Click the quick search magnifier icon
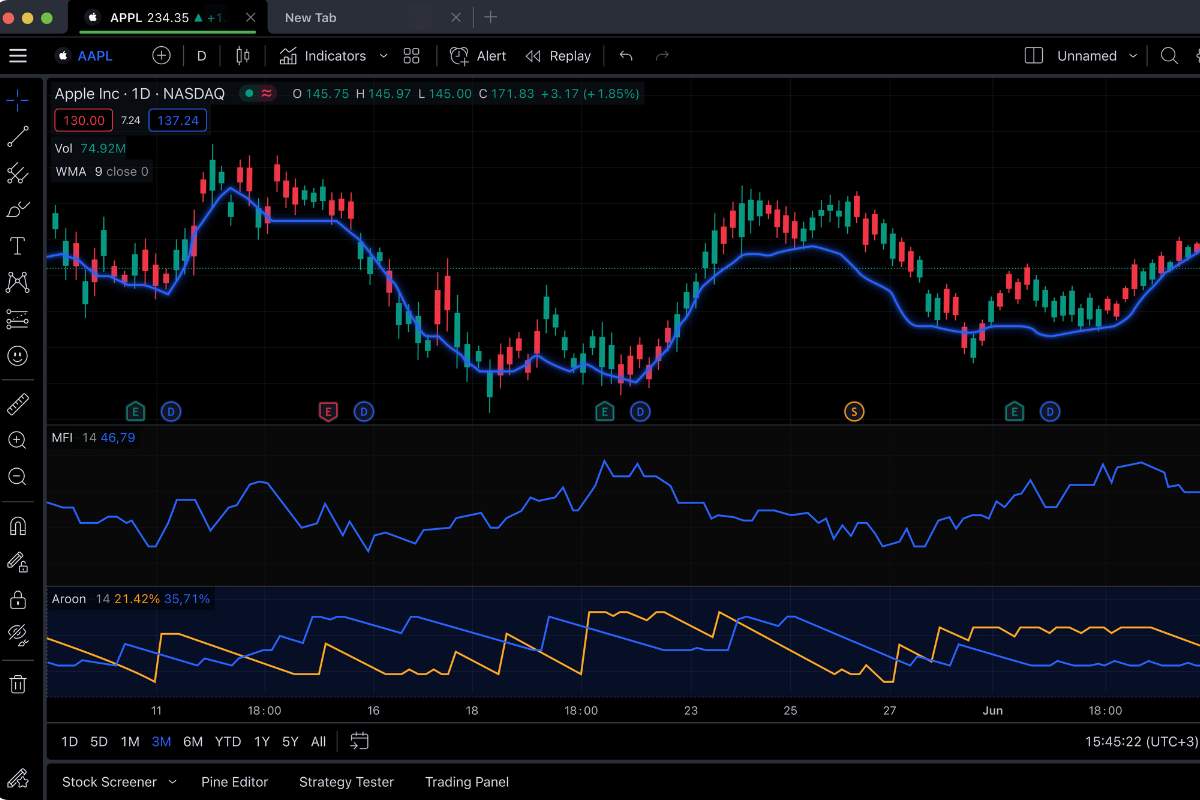 1169,56
